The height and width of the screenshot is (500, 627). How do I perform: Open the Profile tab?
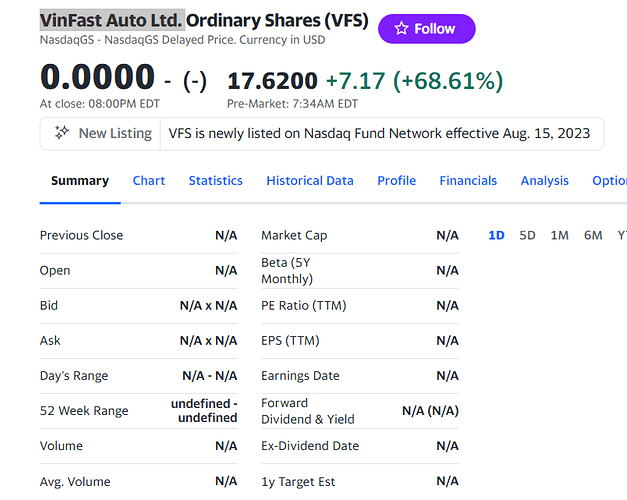click(397, 181)
